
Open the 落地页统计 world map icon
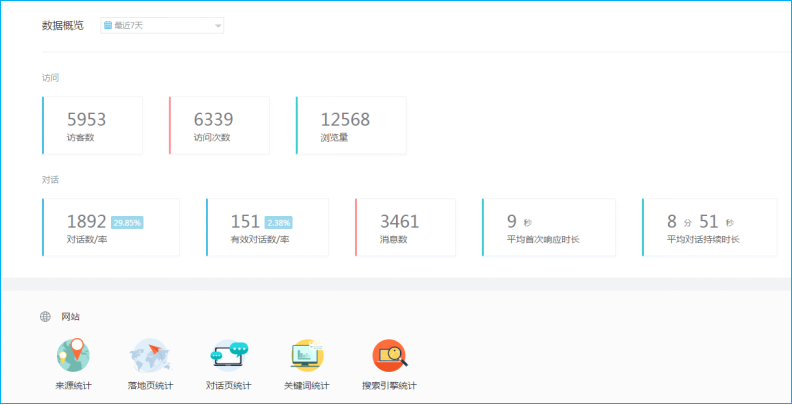(x=151, y=356)
